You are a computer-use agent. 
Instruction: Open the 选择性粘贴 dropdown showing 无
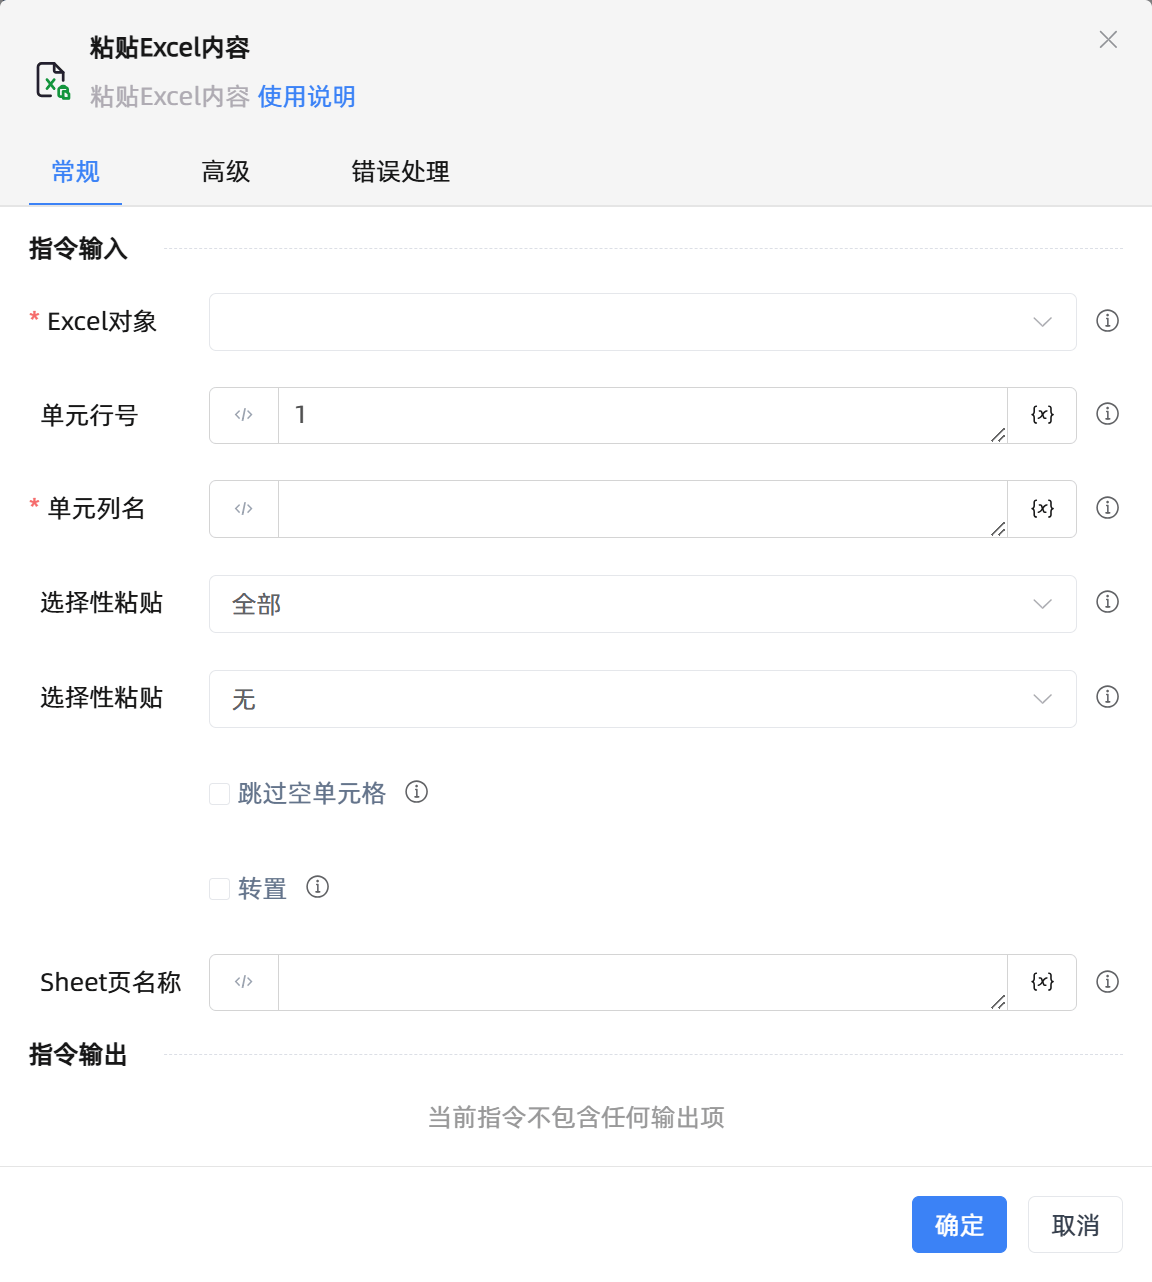click(x=642, y=699)
